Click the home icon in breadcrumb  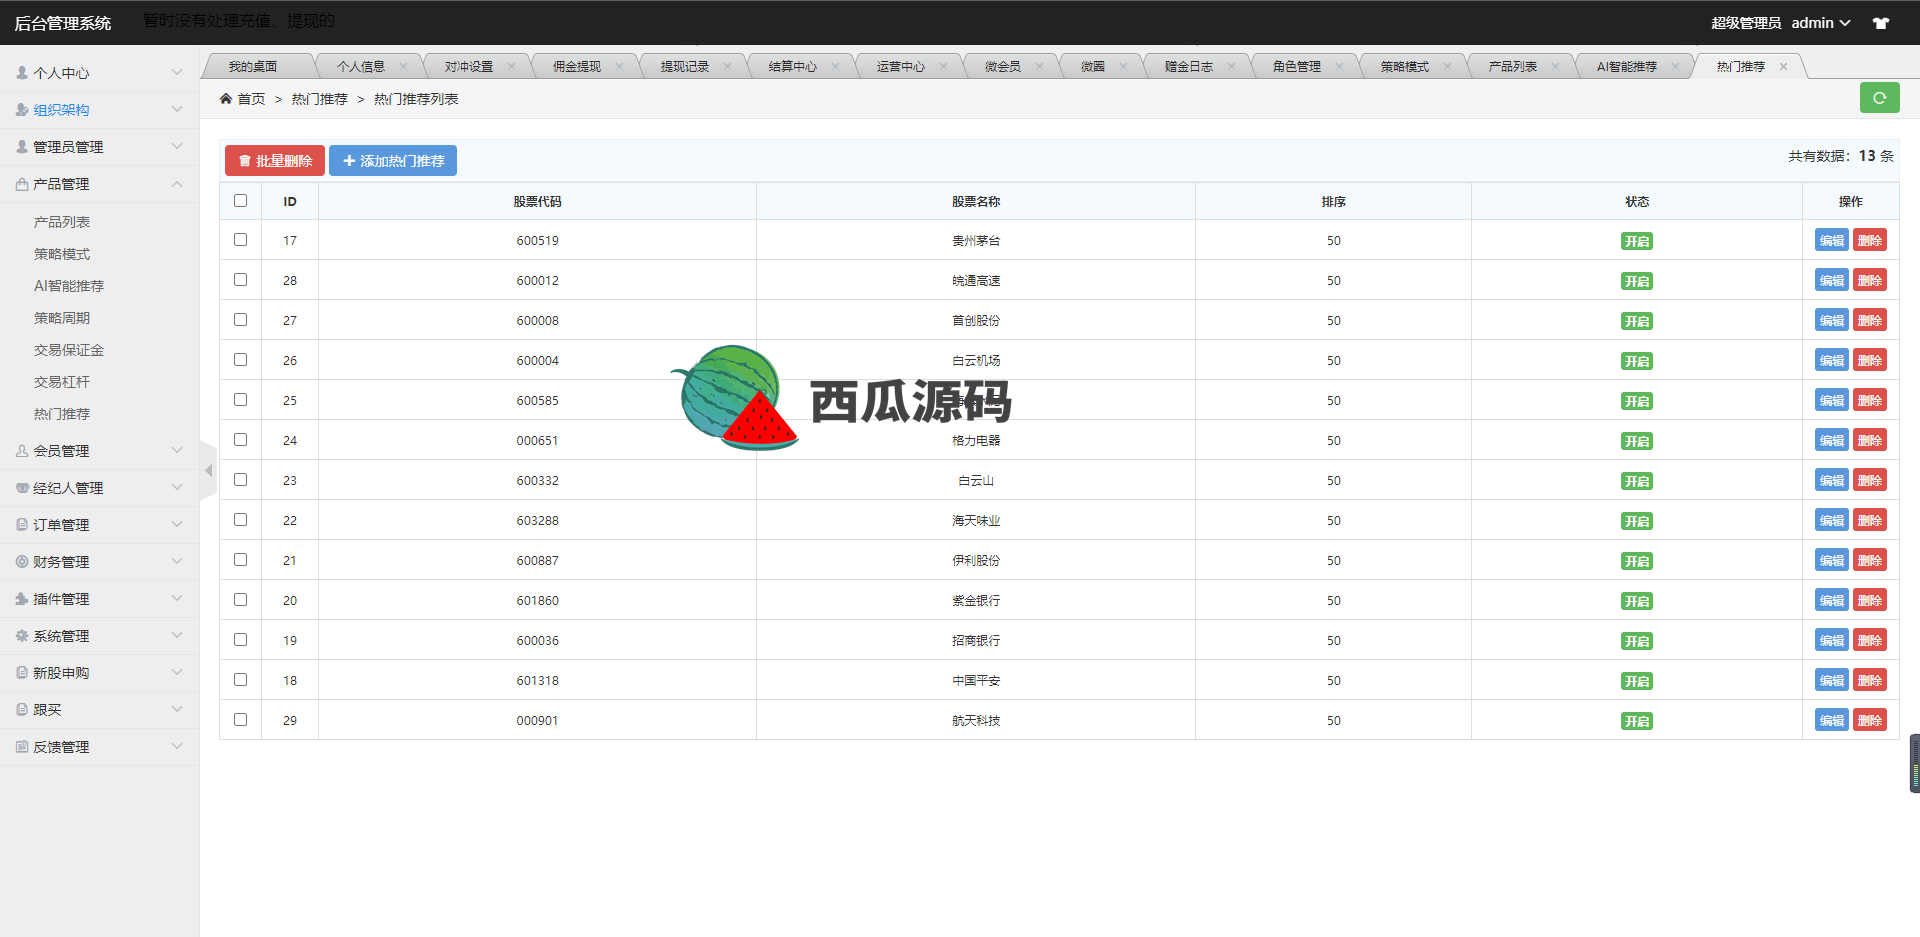[x=226, y=98]
